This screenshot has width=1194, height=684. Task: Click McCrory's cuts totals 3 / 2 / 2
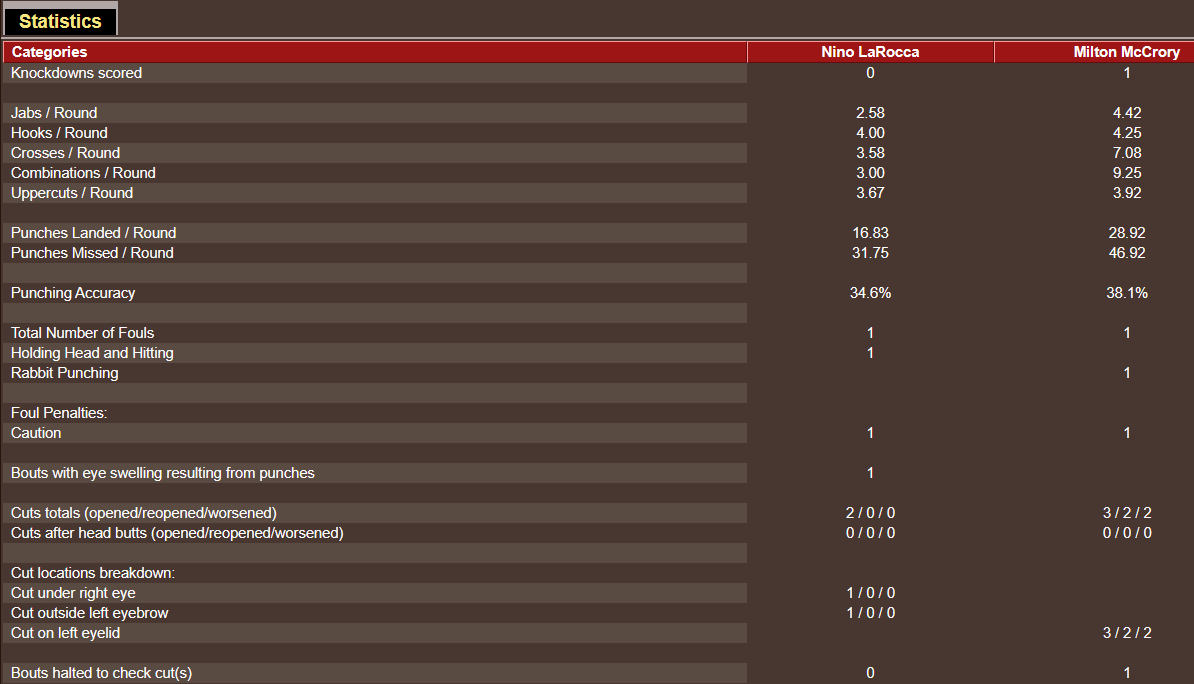[x=1127, y=513]
